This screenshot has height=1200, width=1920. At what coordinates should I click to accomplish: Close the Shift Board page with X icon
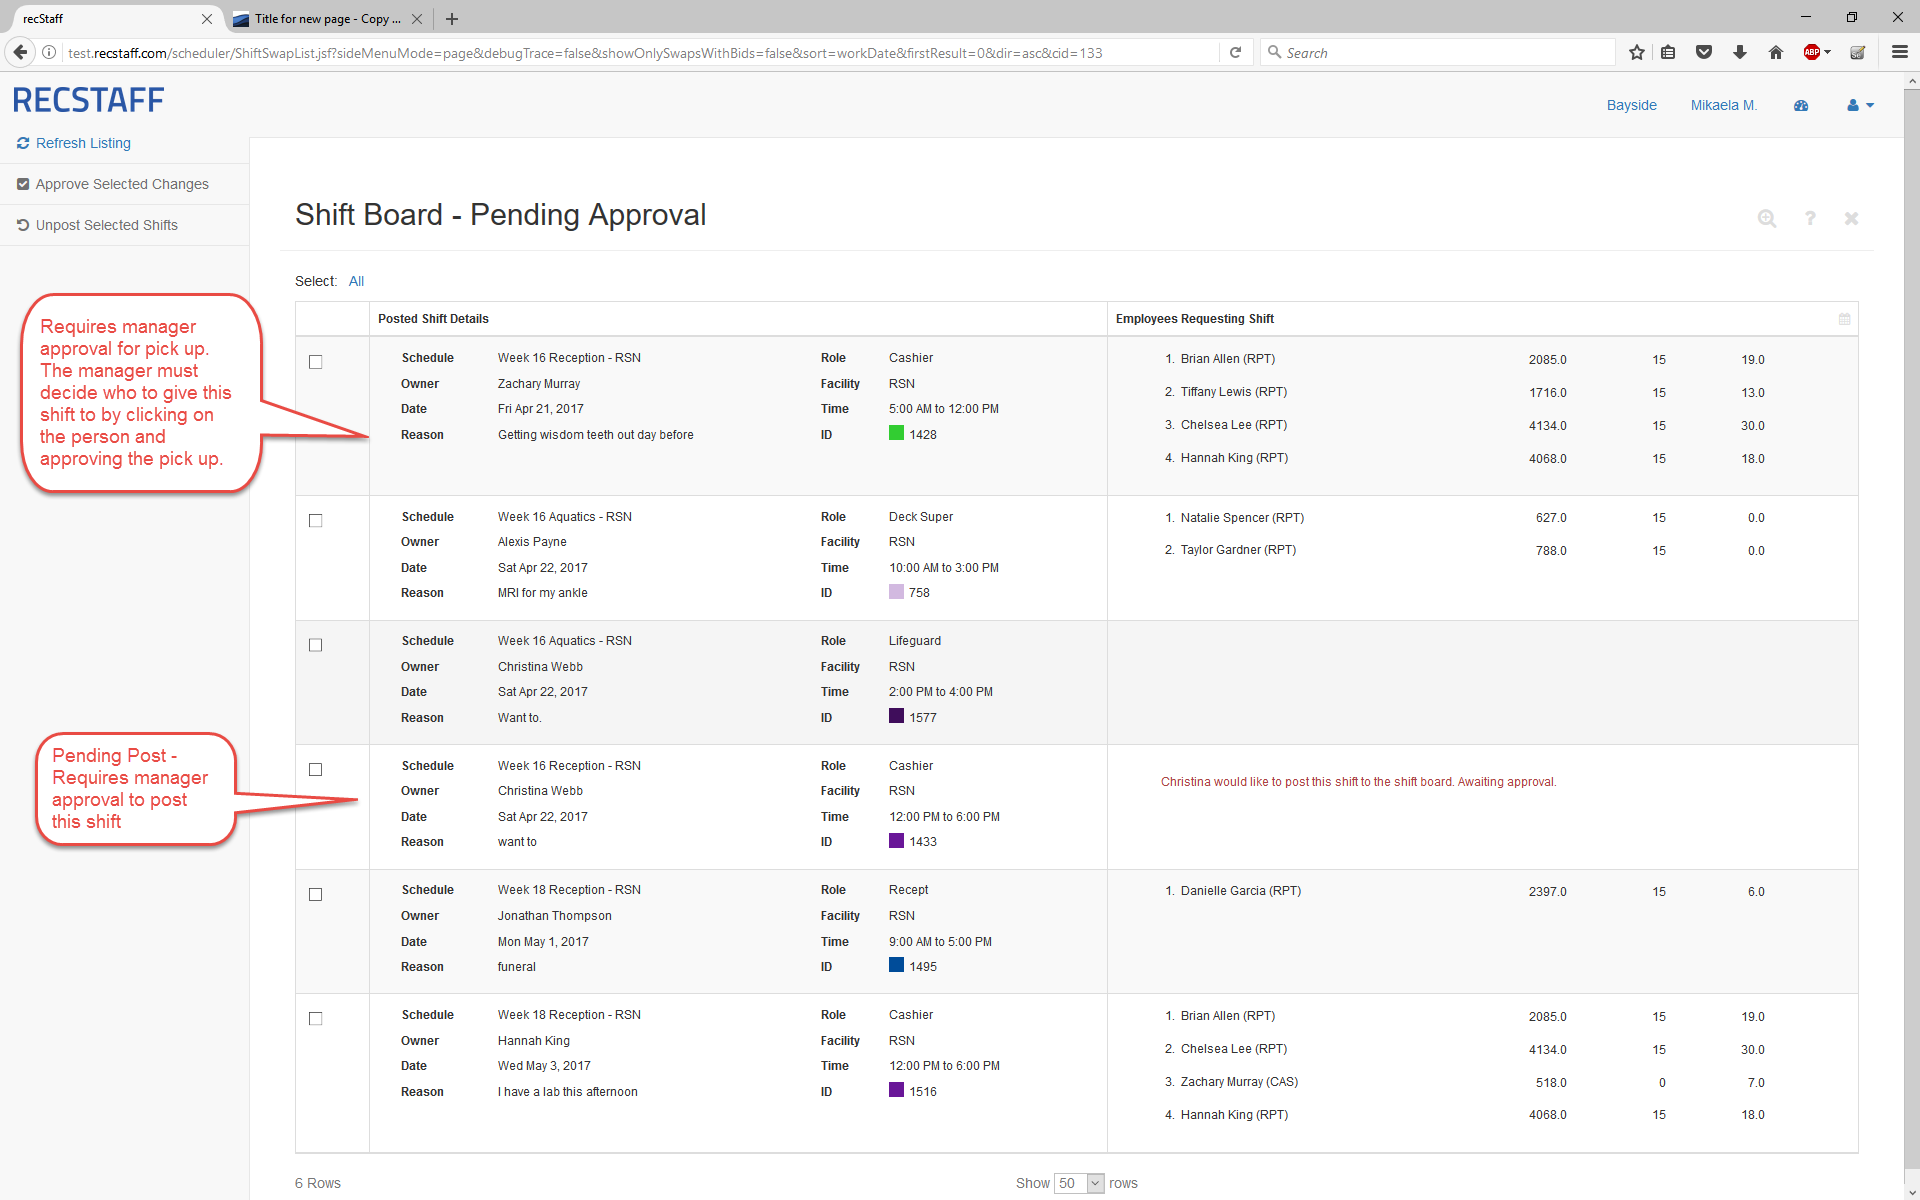pos(1851,218)
